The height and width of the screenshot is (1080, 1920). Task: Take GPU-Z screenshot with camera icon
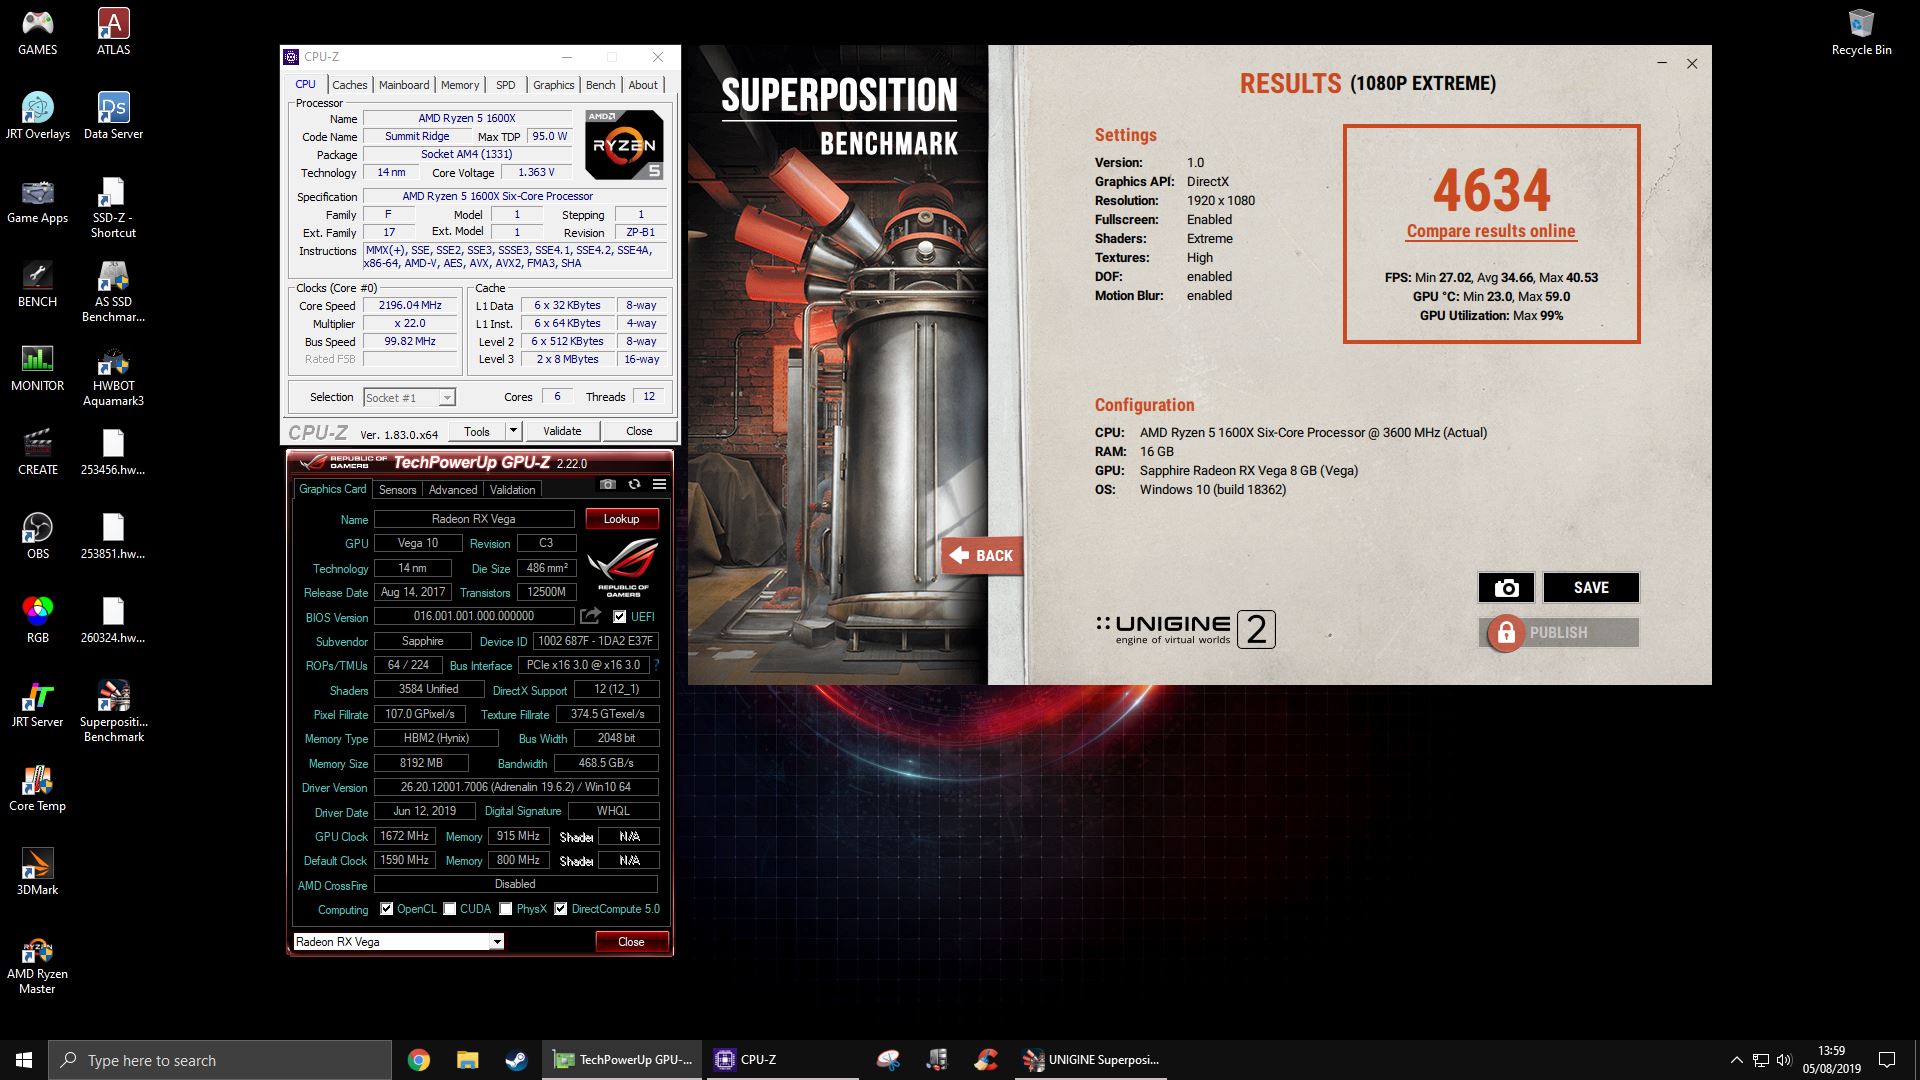[x=607, y=484]
